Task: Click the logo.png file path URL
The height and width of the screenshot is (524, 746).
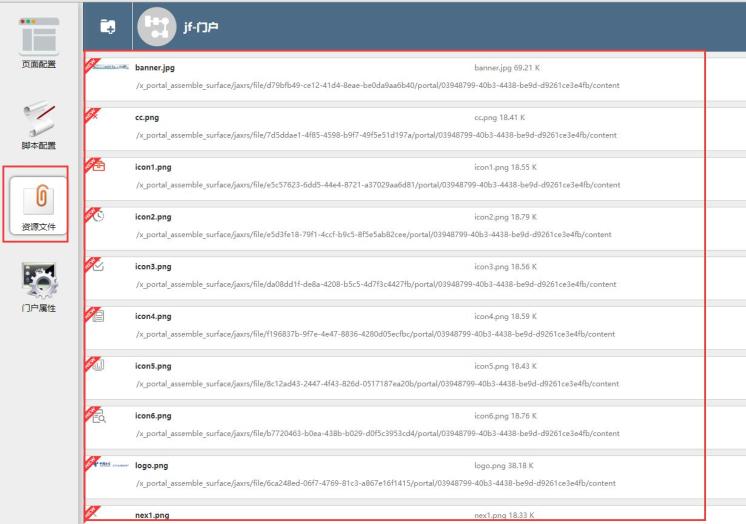Action: 376,484
